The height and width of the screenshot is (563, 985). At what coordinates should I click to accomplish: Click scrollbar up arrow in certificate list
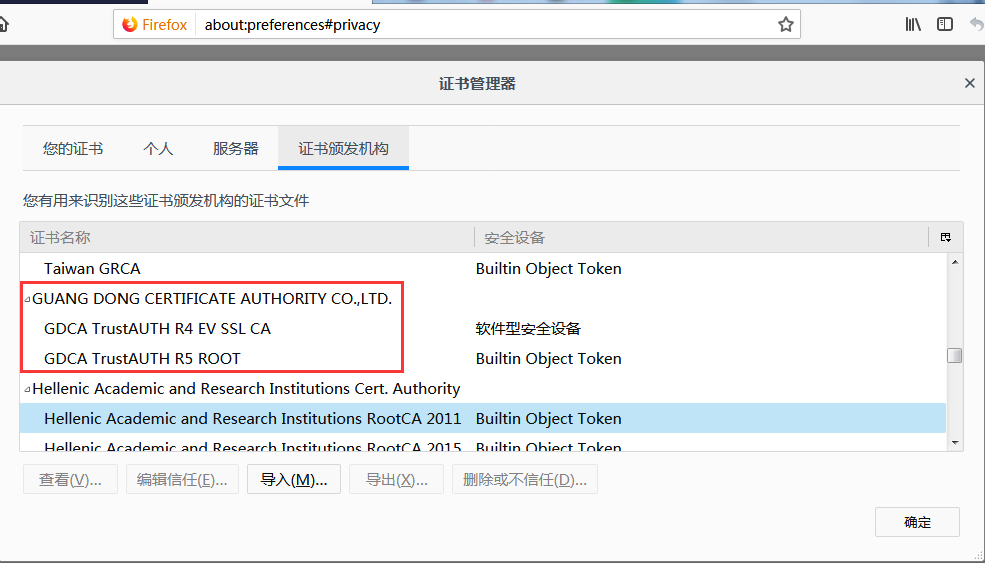pos(955,261)
